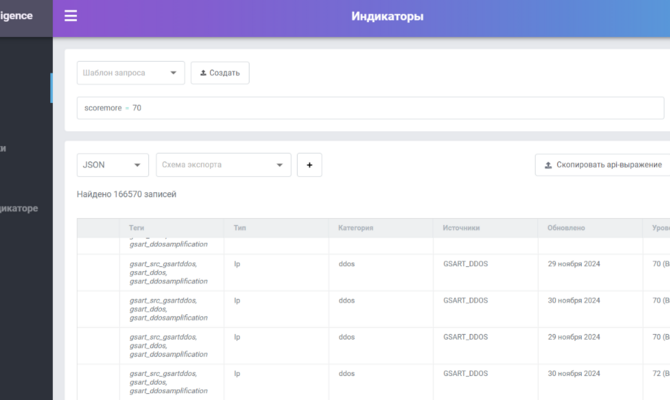Click the 'igence' logo in sidebar
This screenshot has width=670, height=400.
pyautogui.click(x=16, y=16)
